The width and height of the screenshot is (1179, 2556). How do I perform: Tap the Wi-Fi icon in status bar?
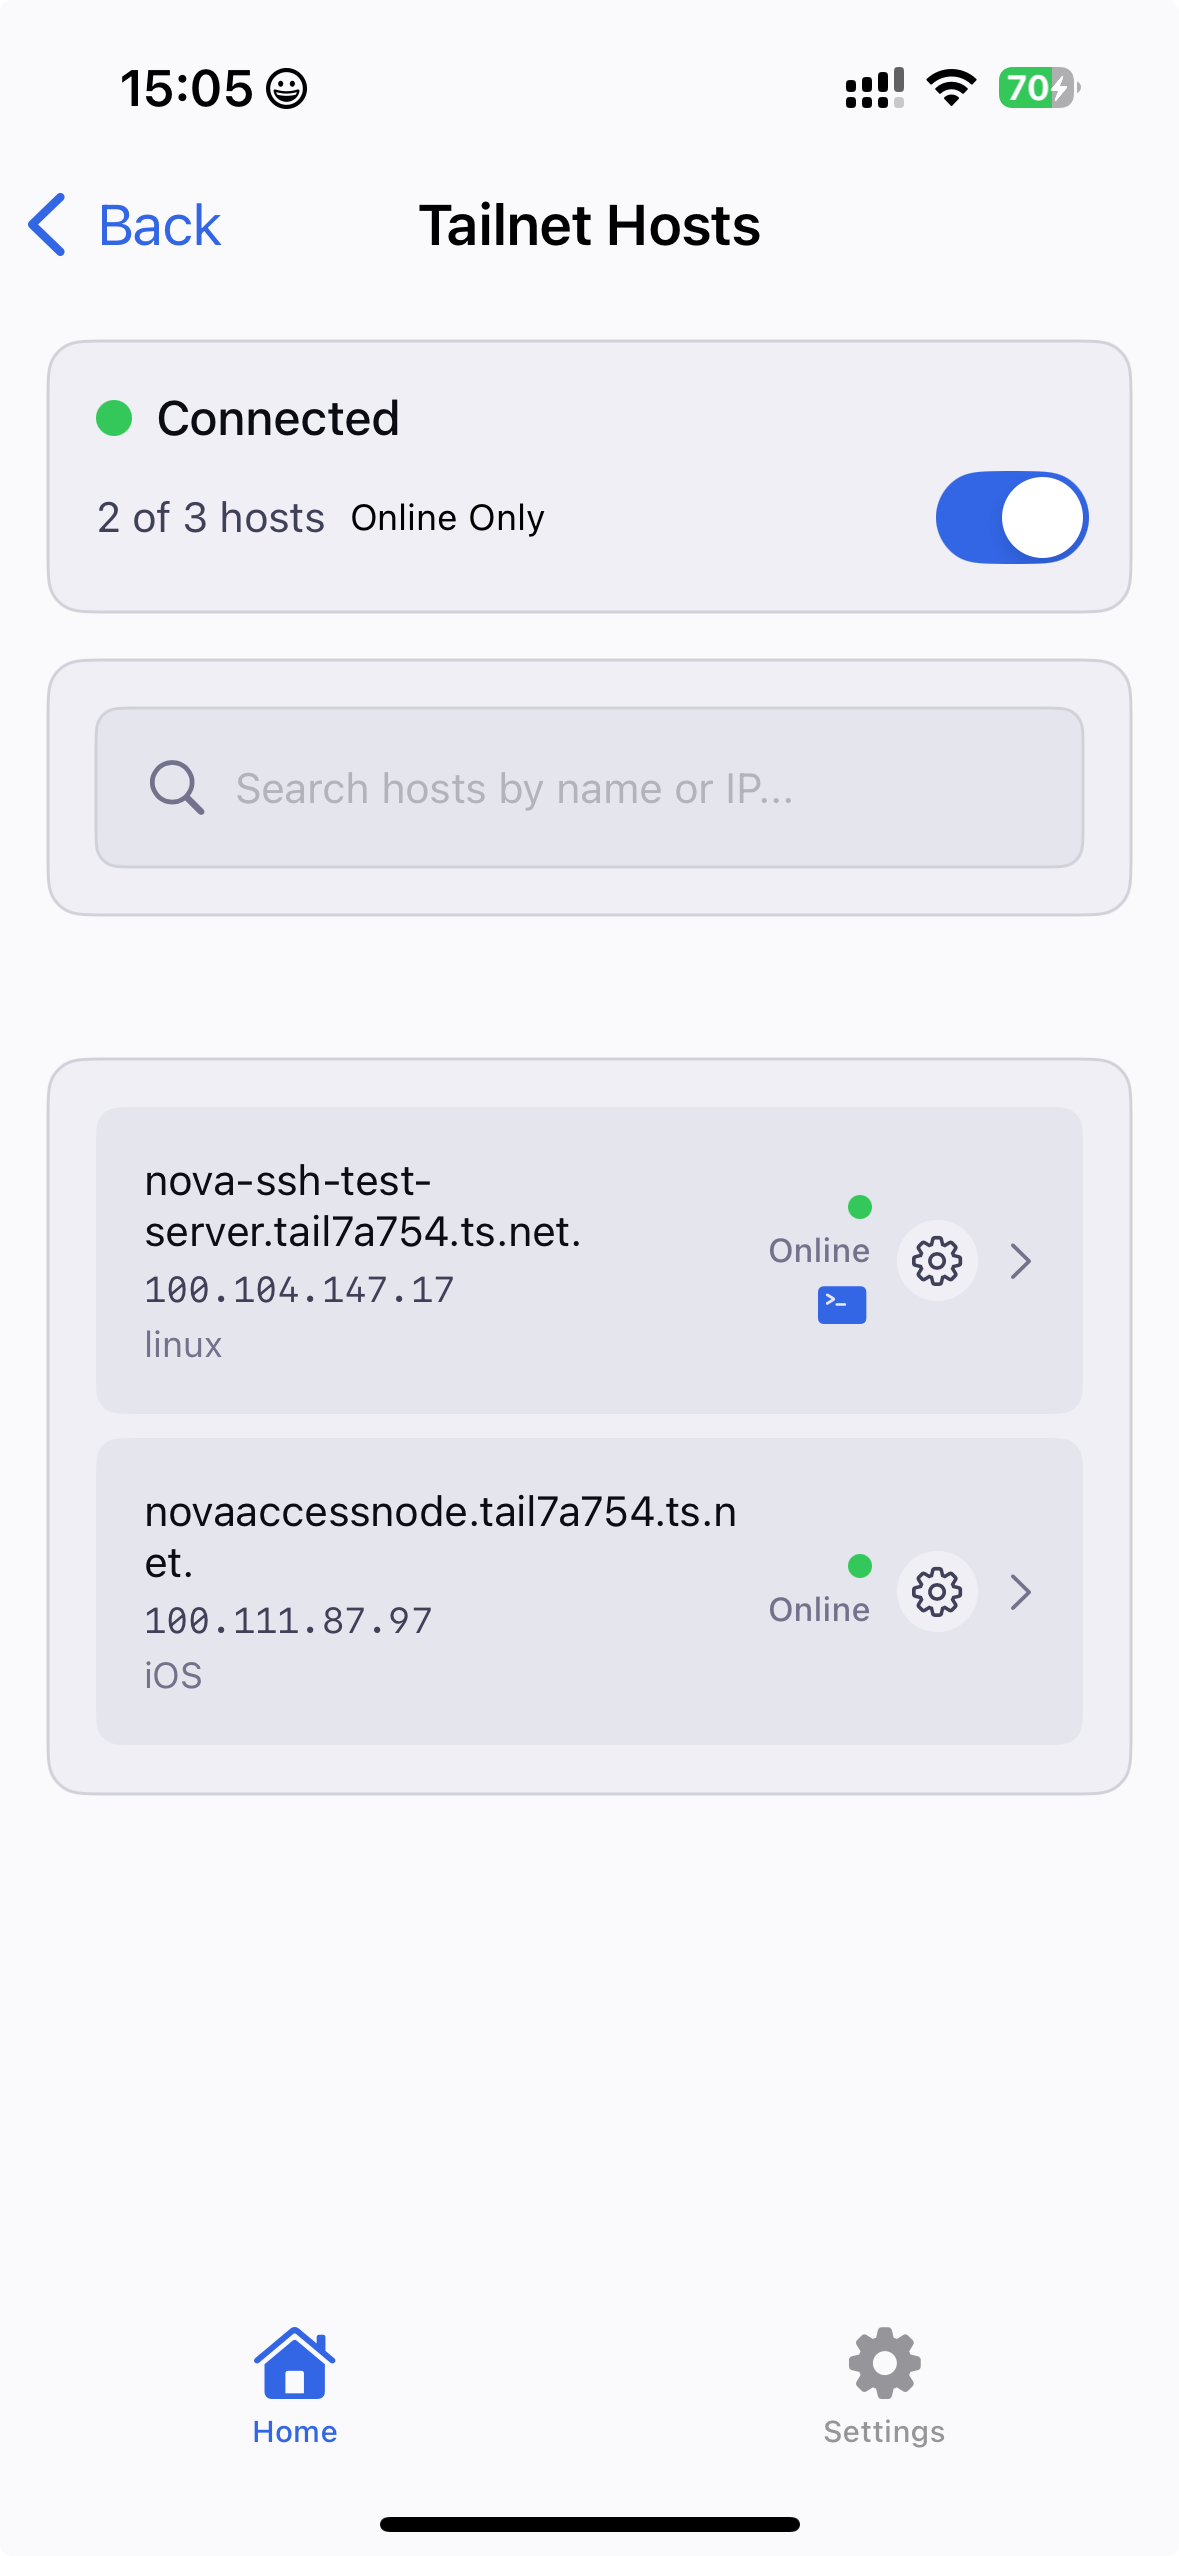click(951, 88)
